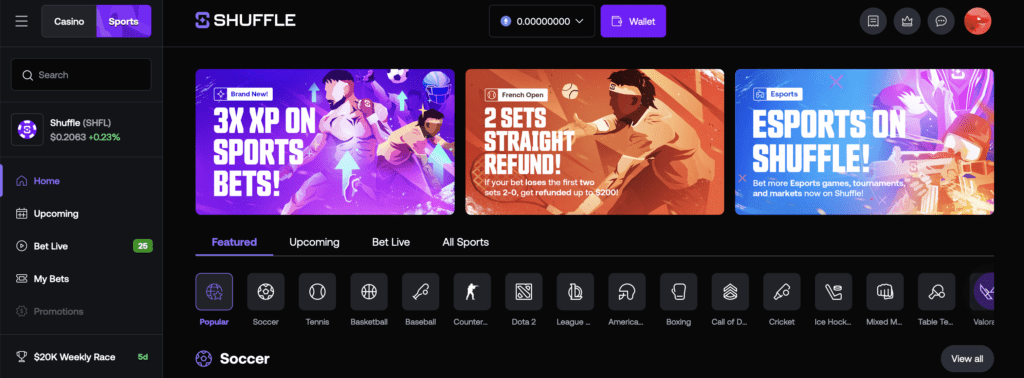Click the $0.2063 SHFL price text
Image resolution: width=1024 pixels, height=378 pixels.
68,137
